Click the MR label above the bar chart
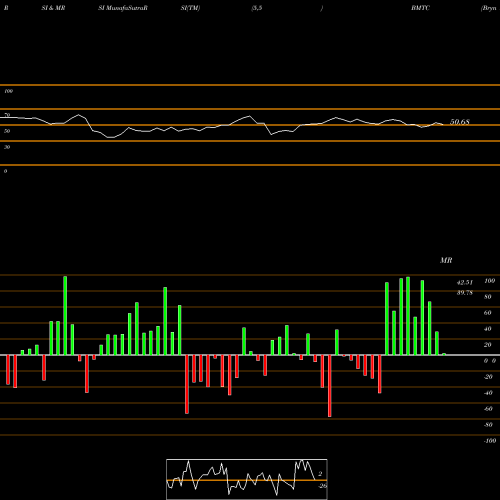Image resolution: width=500 pixels, height=500 pixels. coord(446,260)
